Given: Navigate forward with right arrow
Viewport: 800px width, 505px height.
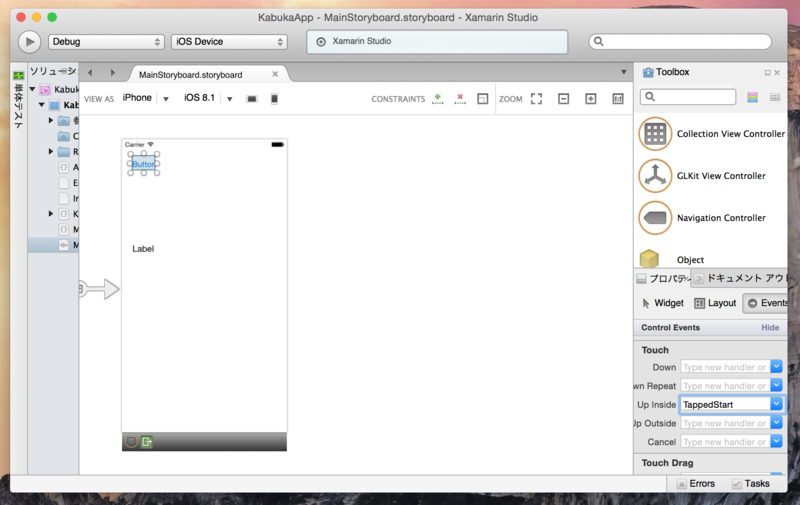Looking at the screenshot, I should pyautogui.click(x=113, y=73).
